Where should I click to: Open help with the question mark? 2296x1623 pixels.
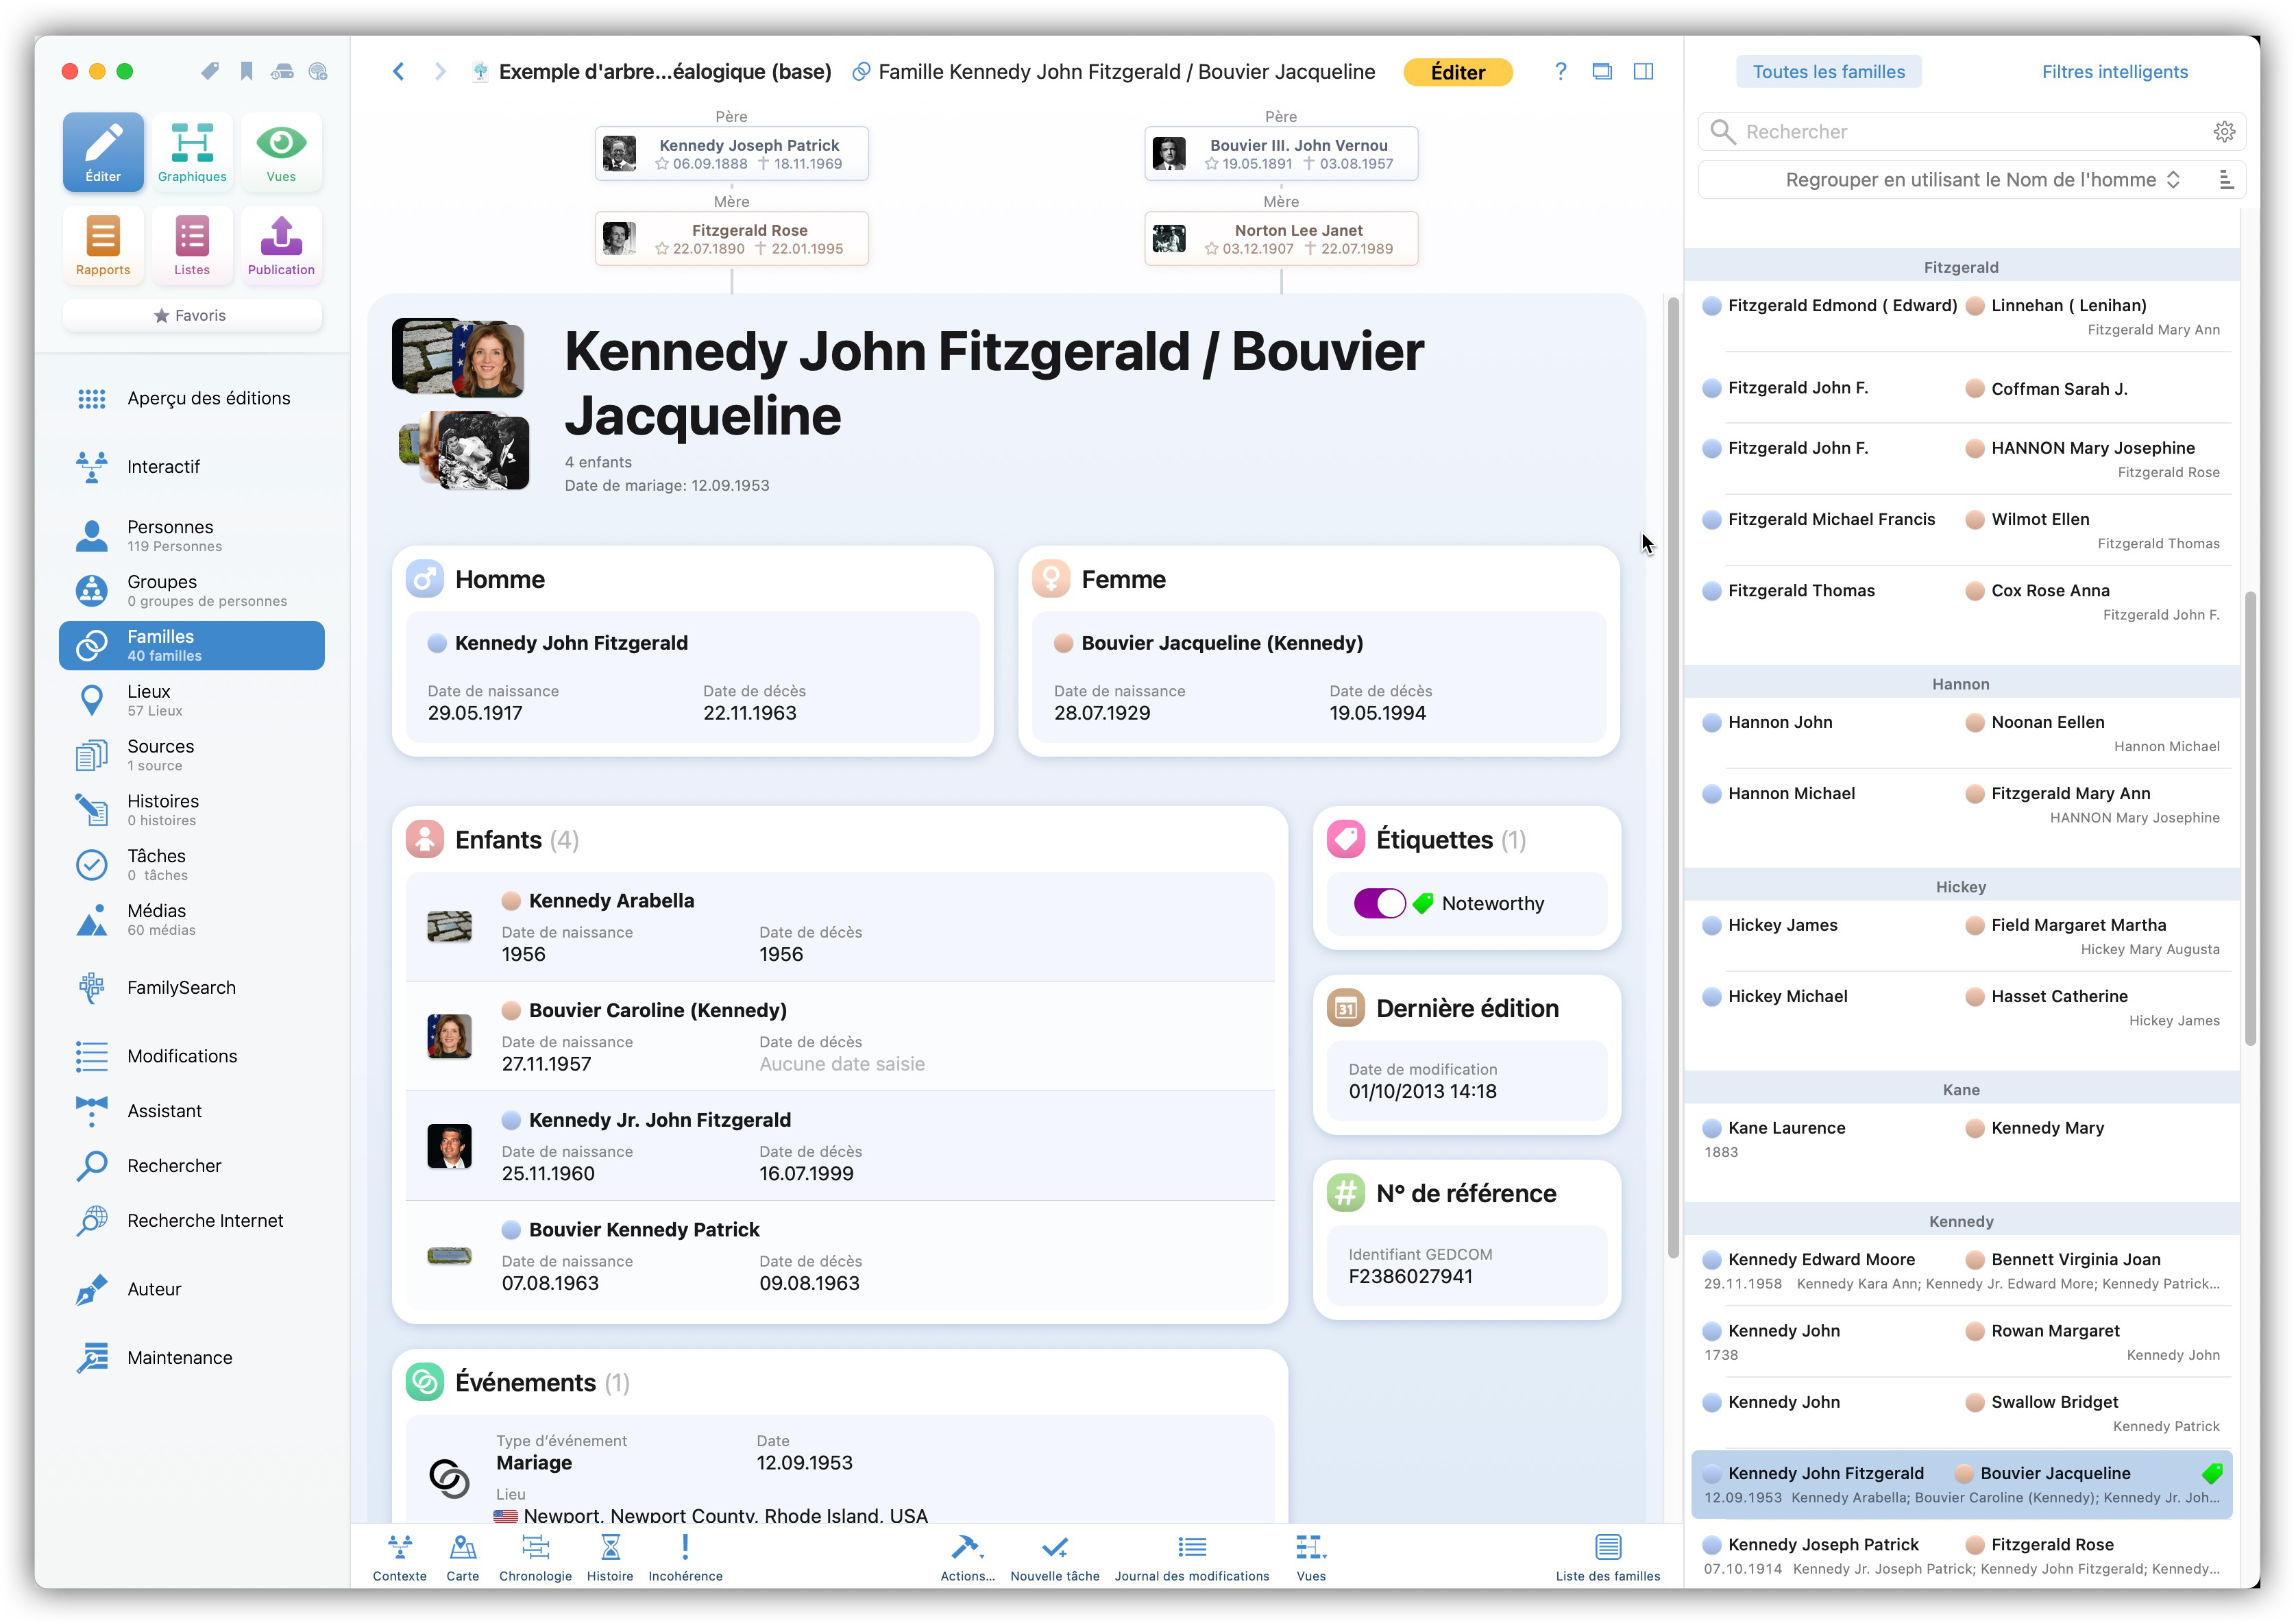click(x=1561, y=71)
